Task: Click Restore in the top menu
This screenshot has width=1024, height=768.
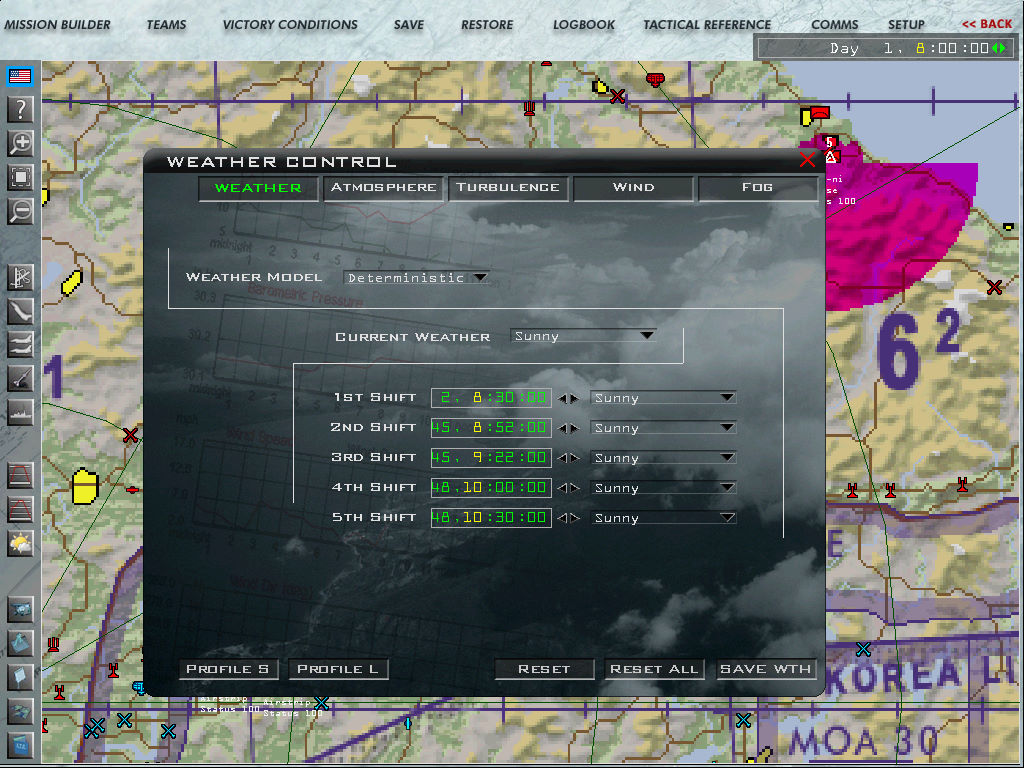Action: click(x=487, y=25)
